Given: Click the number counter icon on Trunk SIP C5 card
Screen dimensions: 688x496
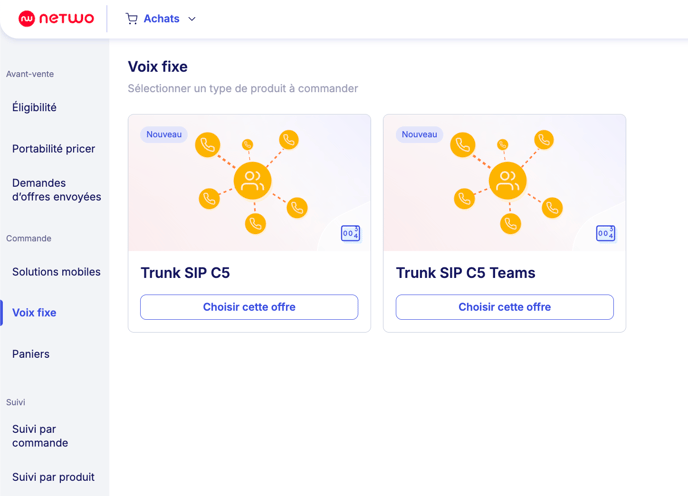Looking at the screenshot, I should click(350, 233).
